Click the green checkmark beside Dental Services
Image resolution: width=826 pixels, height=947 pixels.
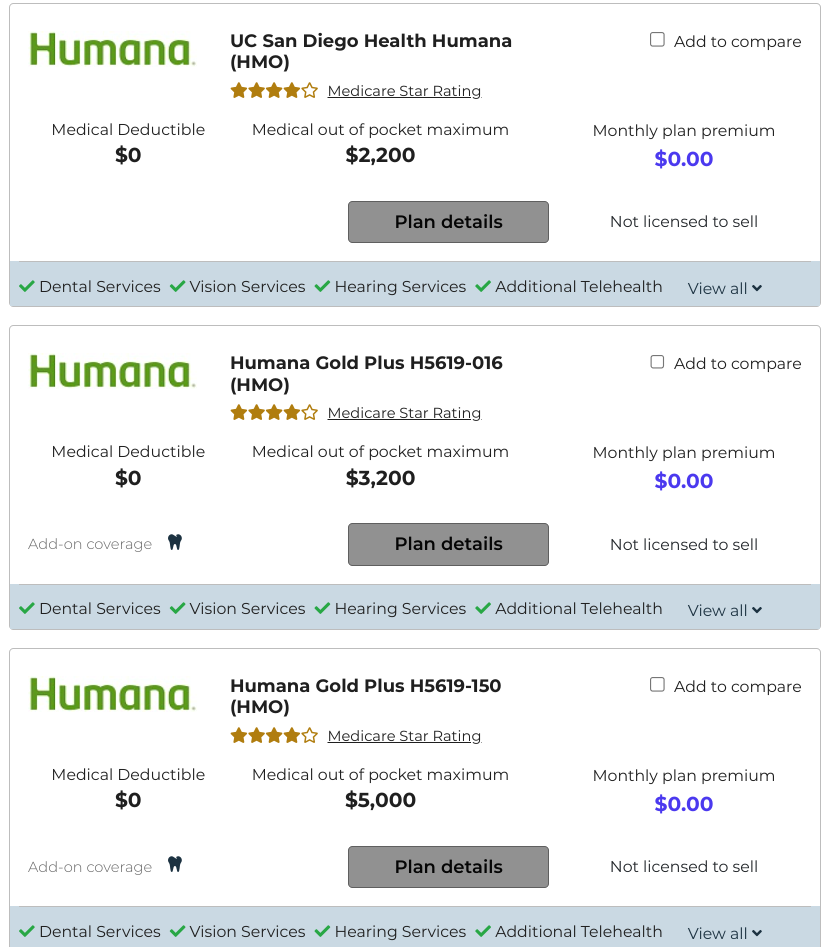pos(27,286)
